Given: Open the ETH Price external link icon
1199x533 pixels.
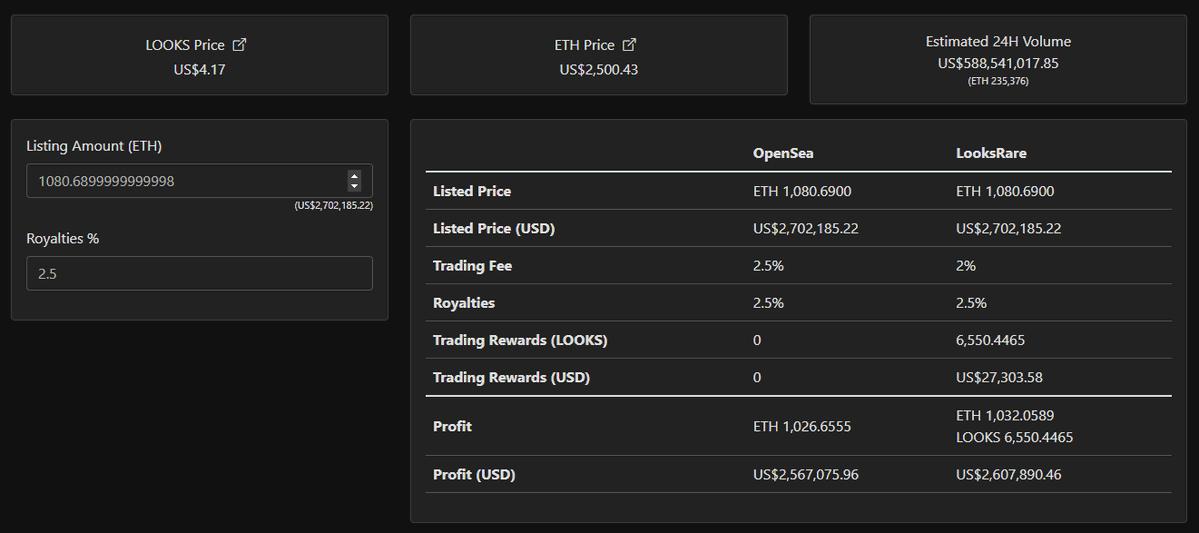Looking at the screenshot, I should coord(629,45).
